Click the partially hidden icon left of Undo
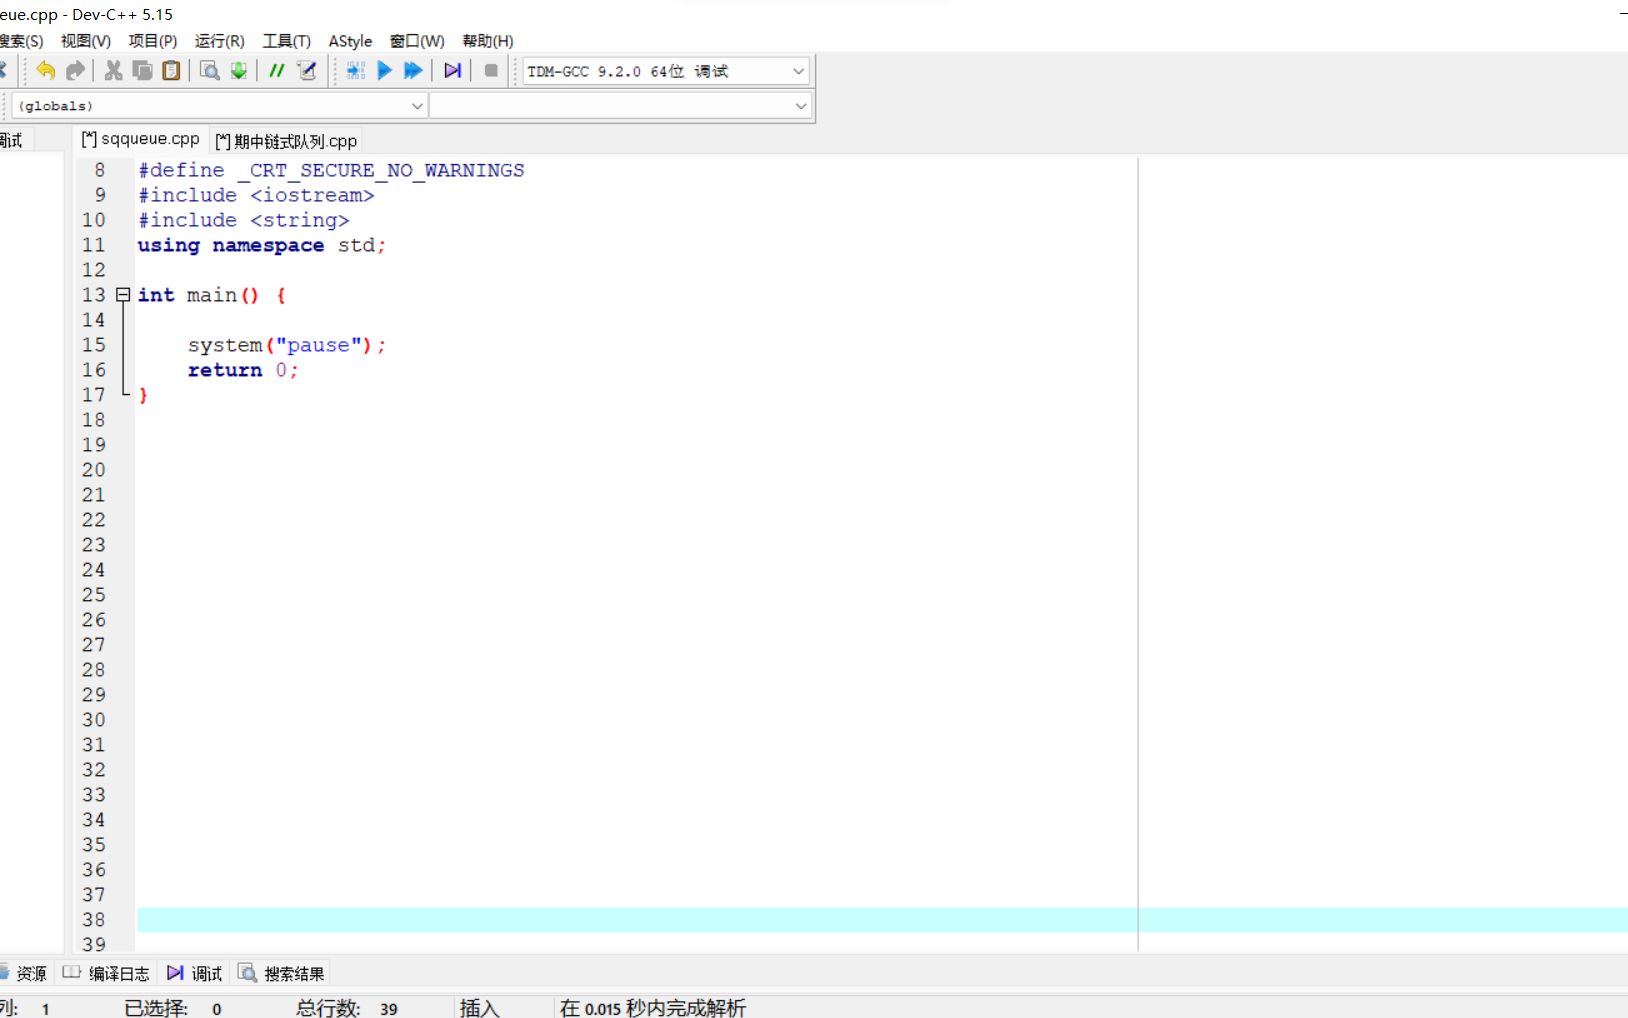This screenshot has height=1018, width=1628. pos(4,70)
